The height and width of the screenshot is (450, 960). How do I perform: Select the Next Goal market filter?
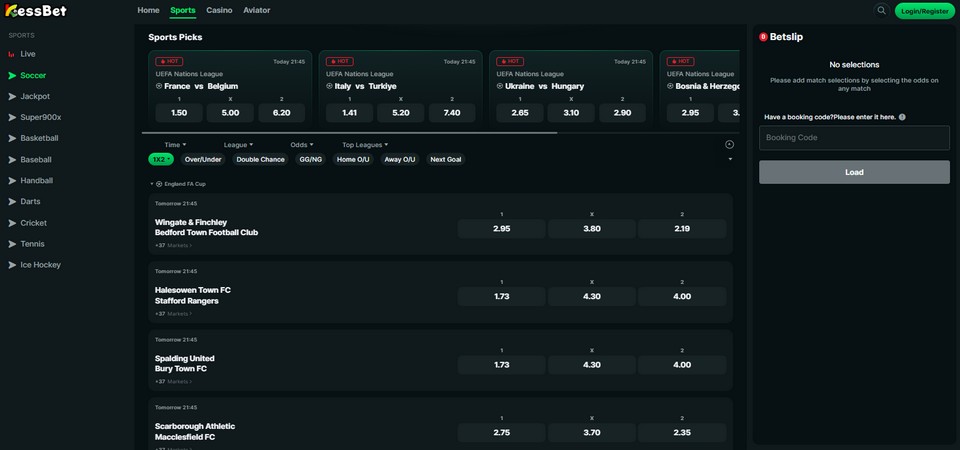tap(446, 159)
